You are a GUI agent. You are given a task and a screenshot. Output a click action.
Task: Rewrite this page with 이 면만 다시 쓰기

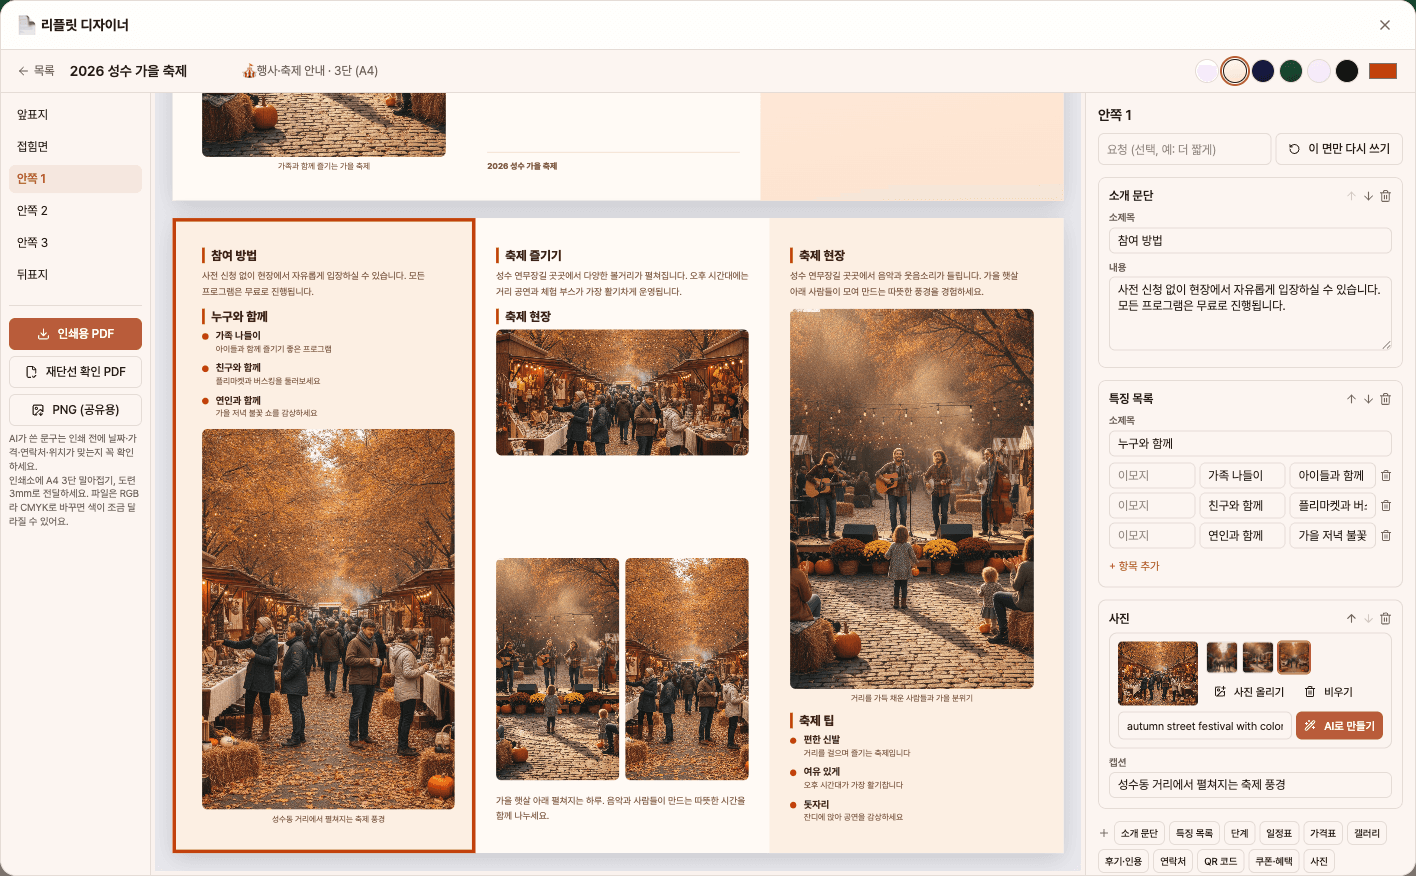[x=1339, y=149]
